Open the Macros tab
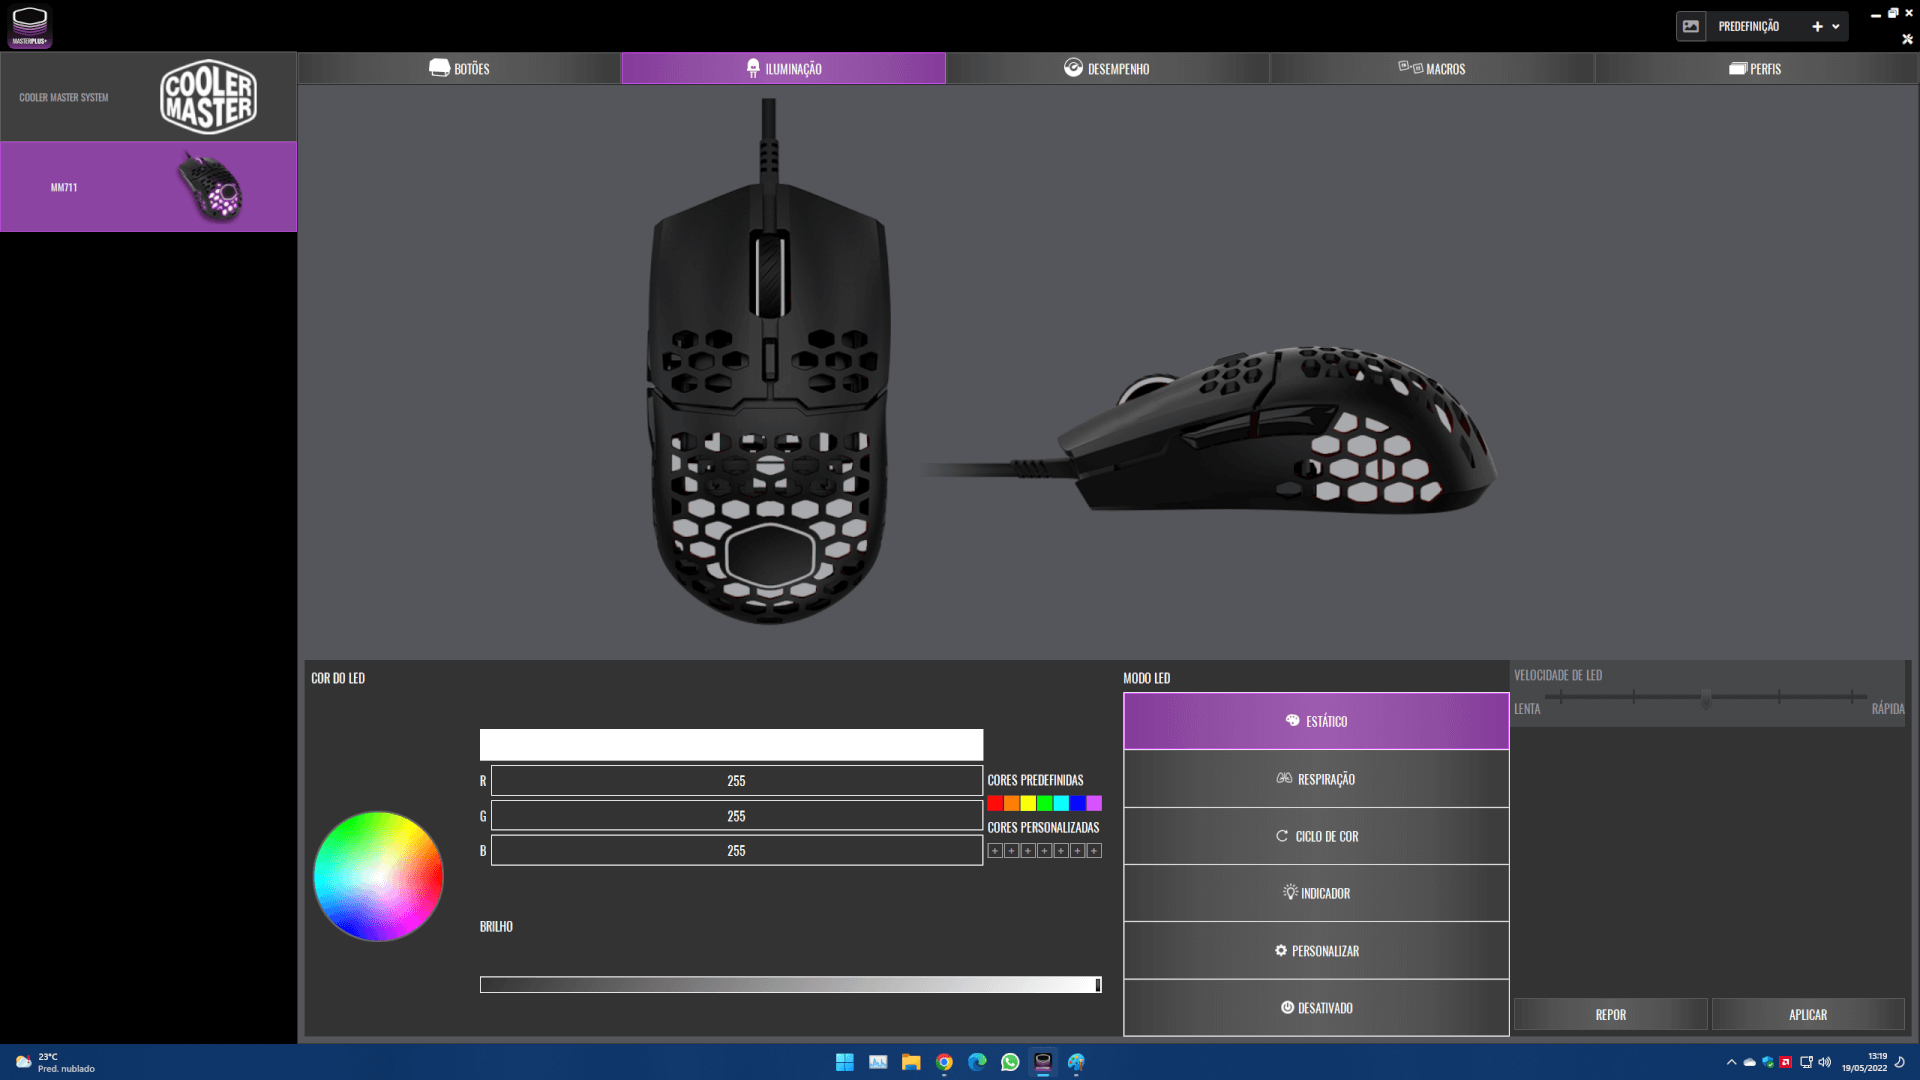 click(x=1432, y=69)
